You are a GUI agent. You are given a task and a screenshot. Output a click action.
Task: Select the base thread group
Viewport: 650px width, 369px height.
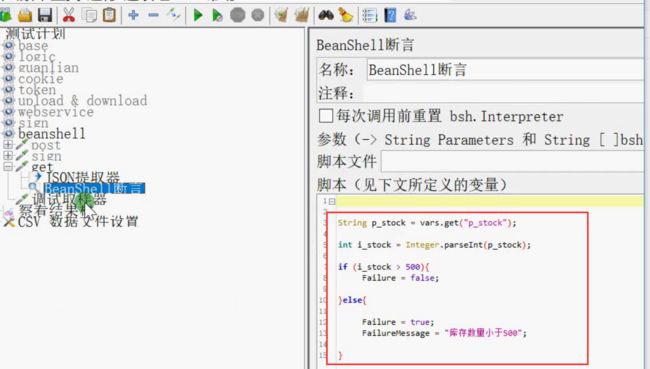tap(33, 45)
